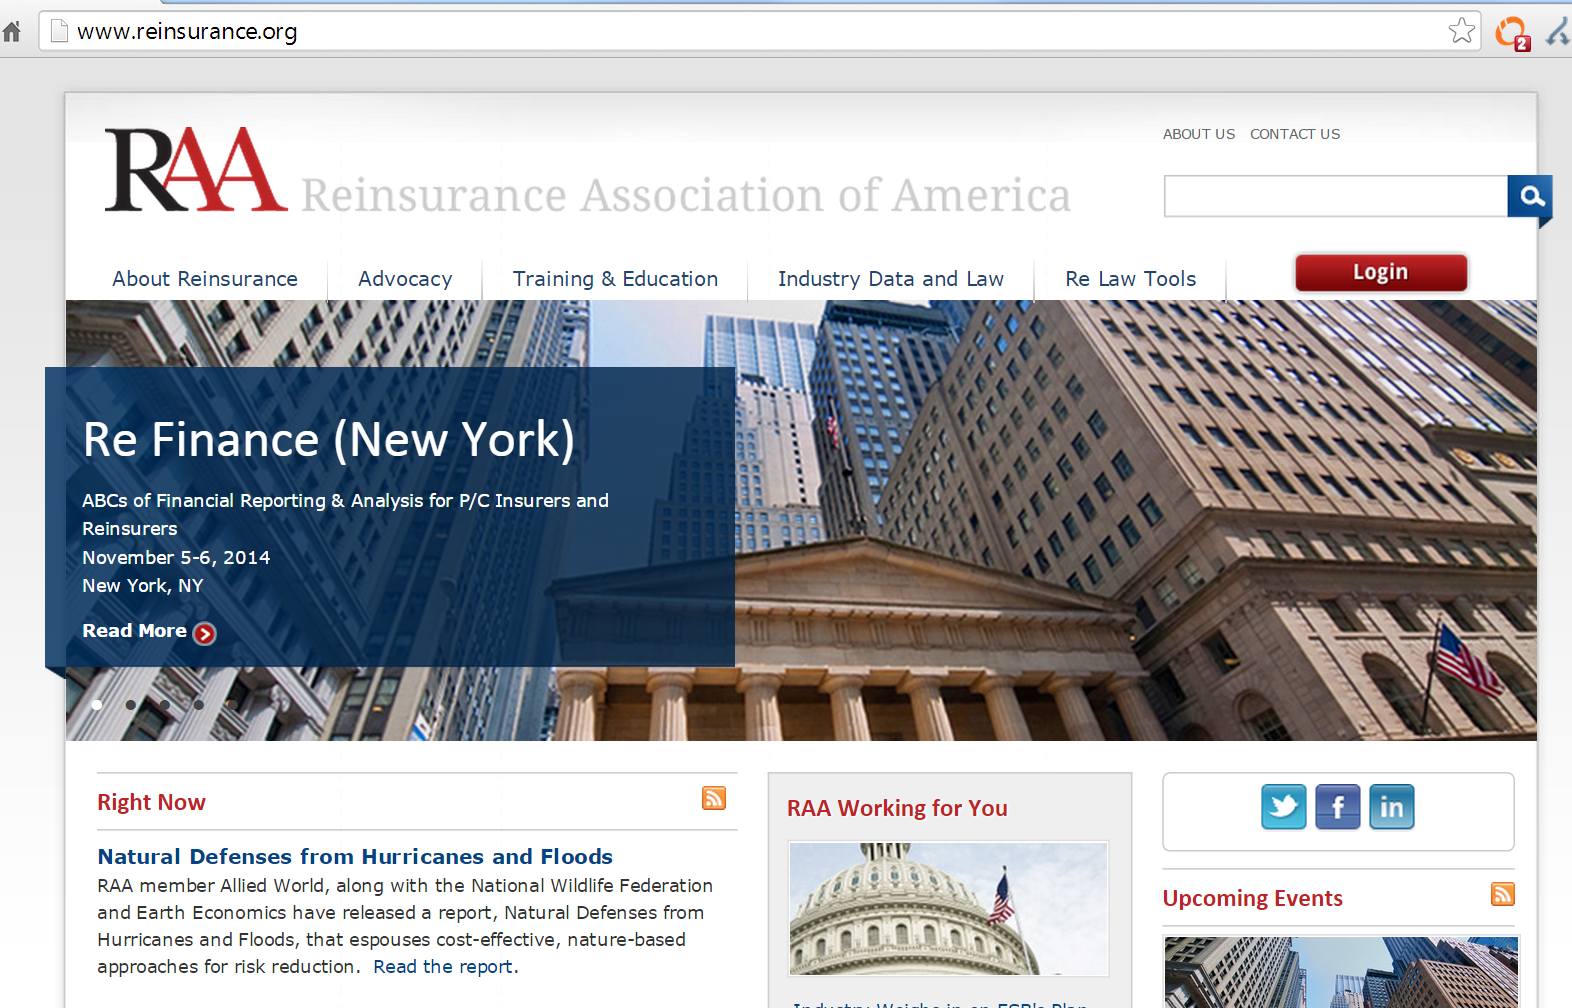Open the orange extension icon with badge

(1512, 33)
